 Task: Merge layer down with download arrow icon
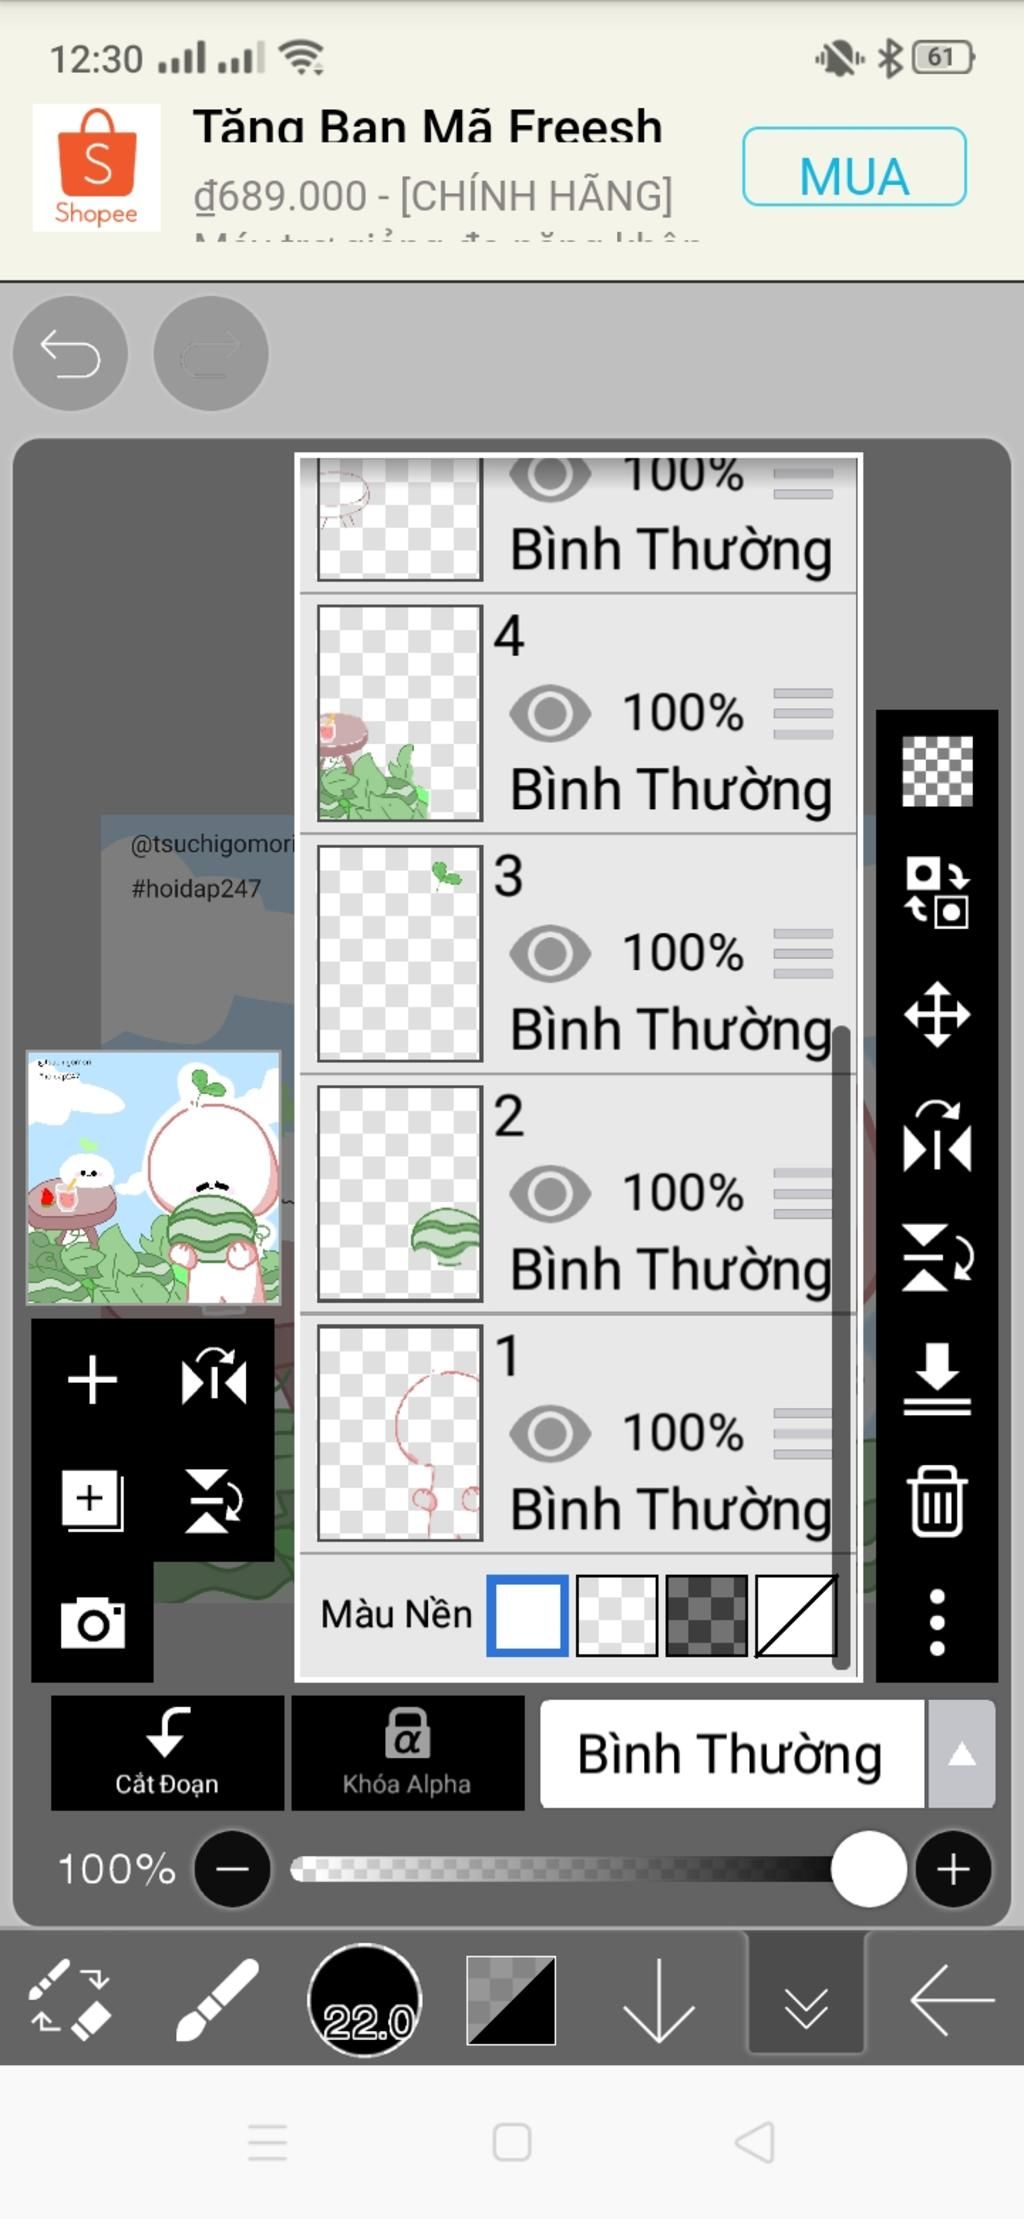[x=937, y=1379]
